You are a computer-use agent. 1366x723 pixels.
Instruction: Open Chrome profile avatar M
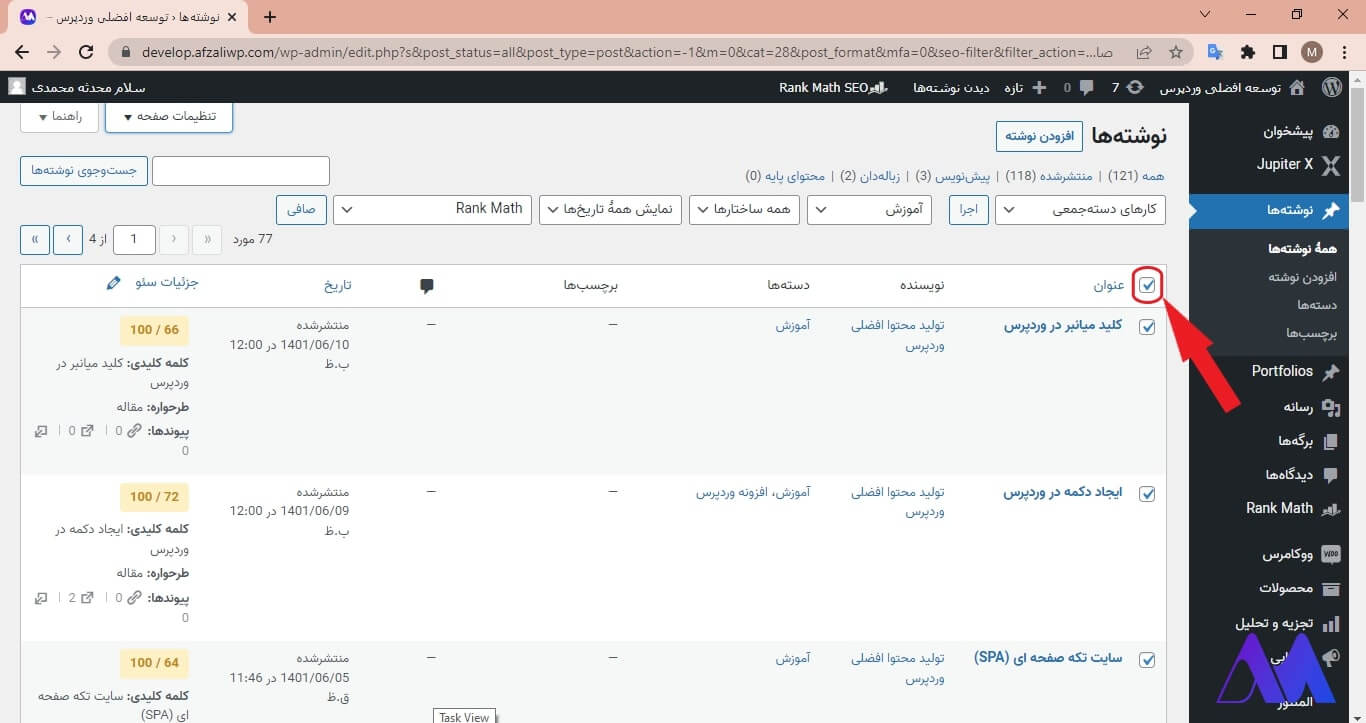(1312, 52)
